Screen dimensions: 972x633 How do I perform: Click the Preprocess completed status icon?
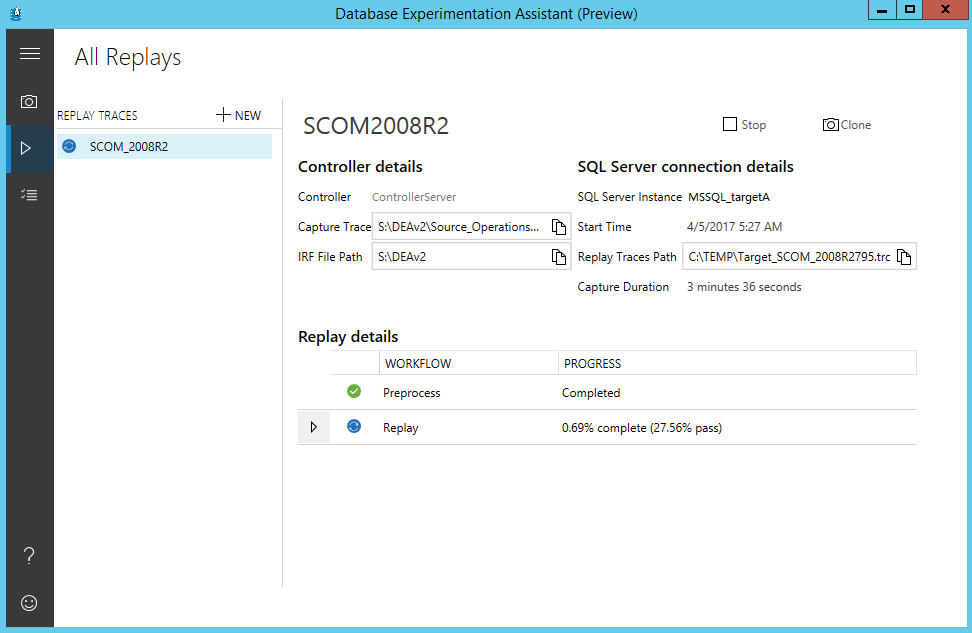point(354,391)
